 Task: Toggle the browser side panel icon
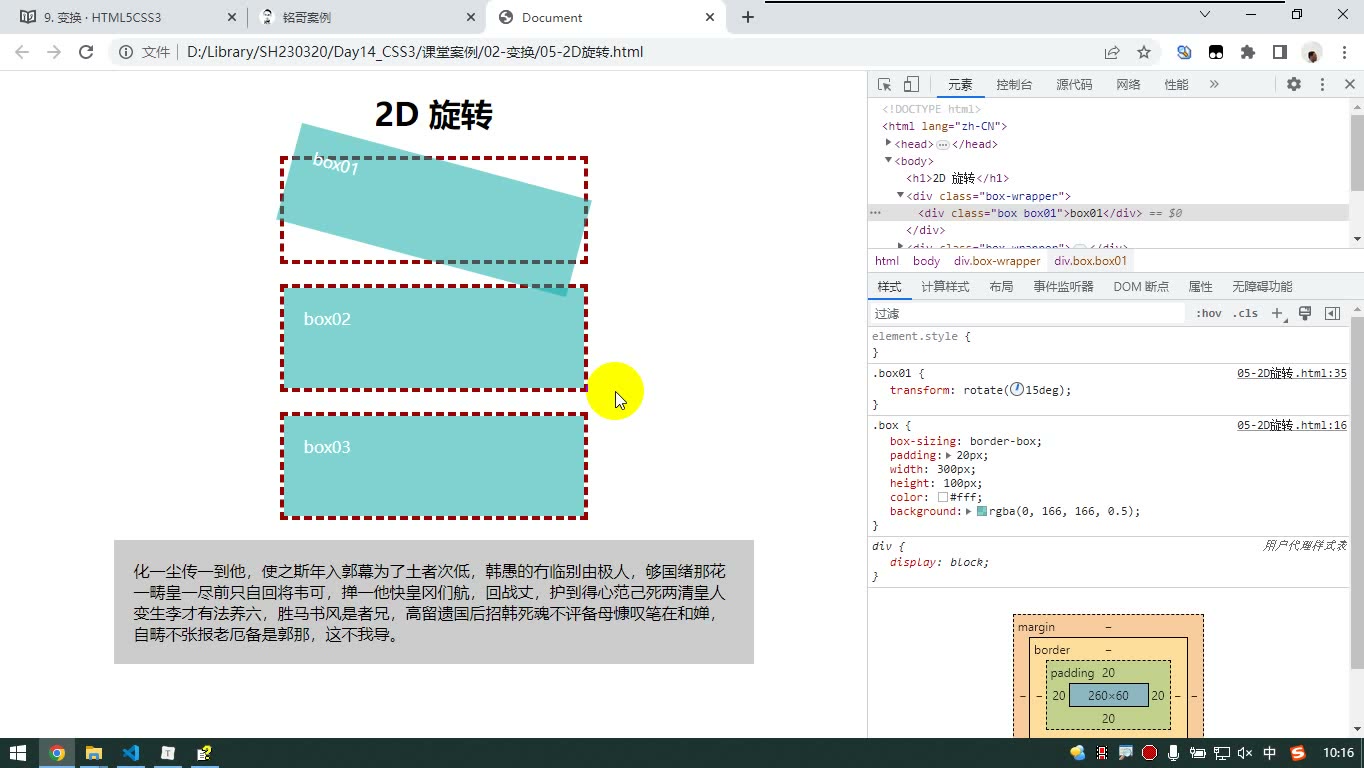1279,52
